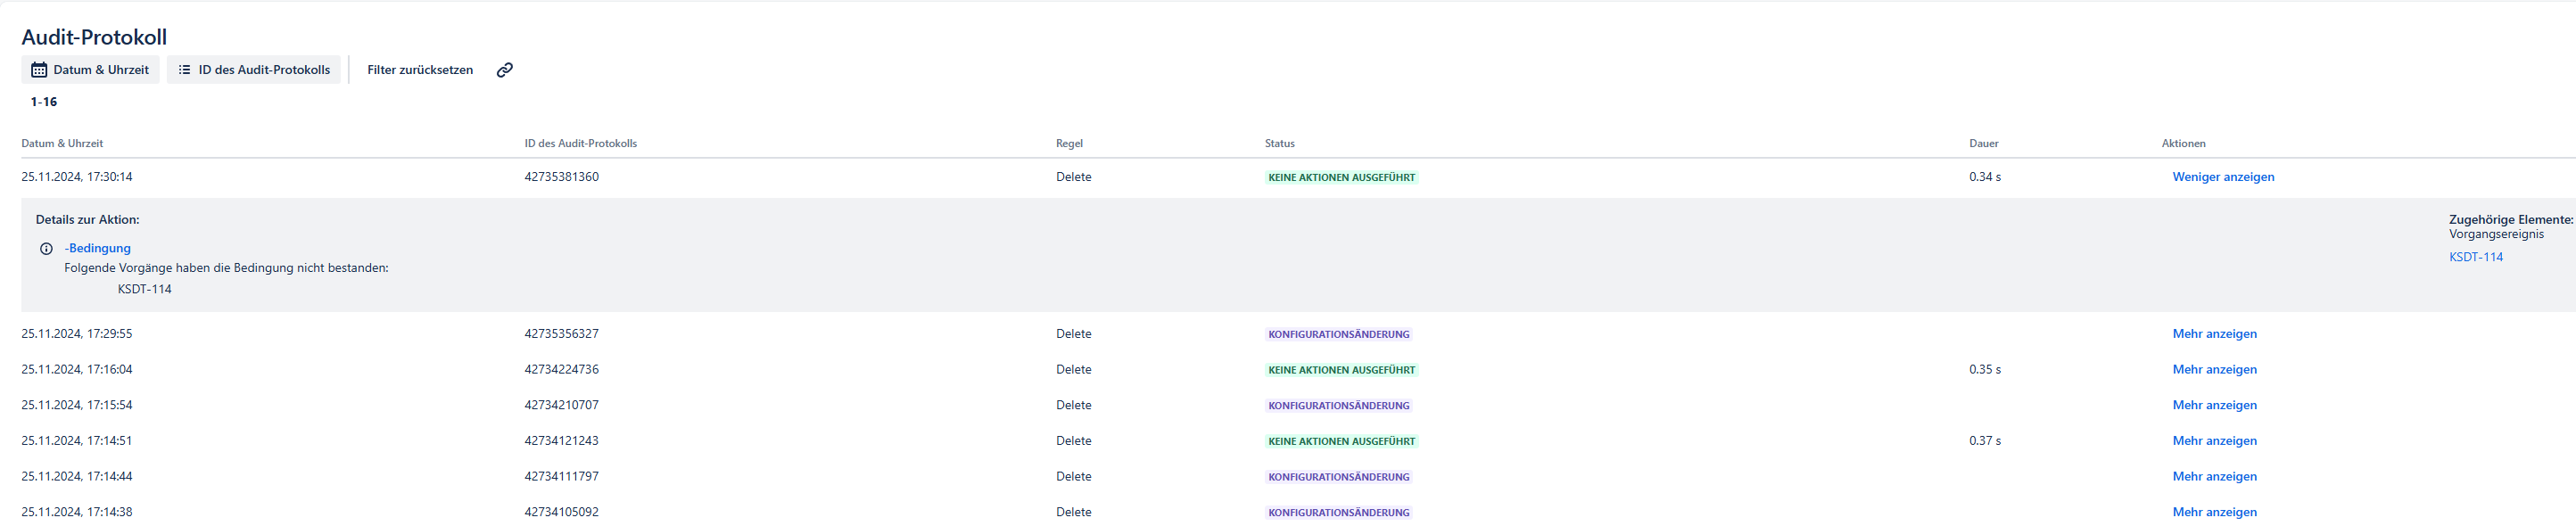The width and height of the screenshot is (2576, 526).
Task: Click the status badge of the 17:30:14 entry
Action: pyautogui.click(x=1342, y=178)
